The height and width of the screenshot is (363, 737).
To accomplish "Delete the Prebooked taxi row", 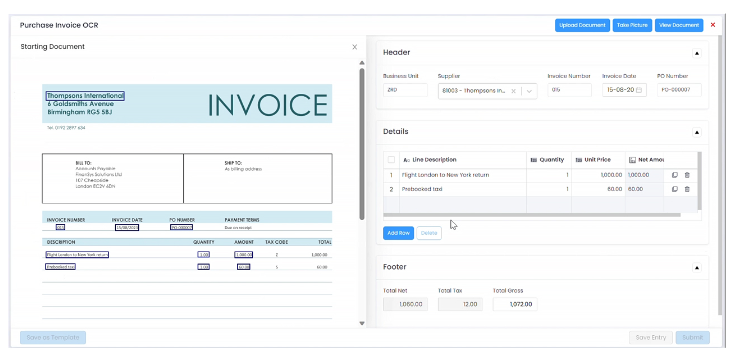I will tap(687, 189).
